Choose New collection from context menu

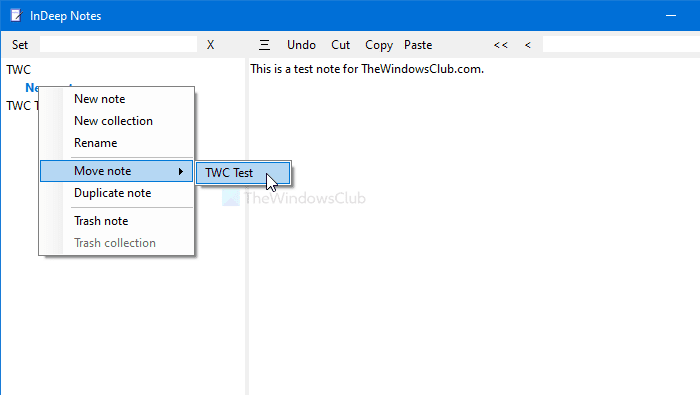pyautogui.click(x=117, y=121)
